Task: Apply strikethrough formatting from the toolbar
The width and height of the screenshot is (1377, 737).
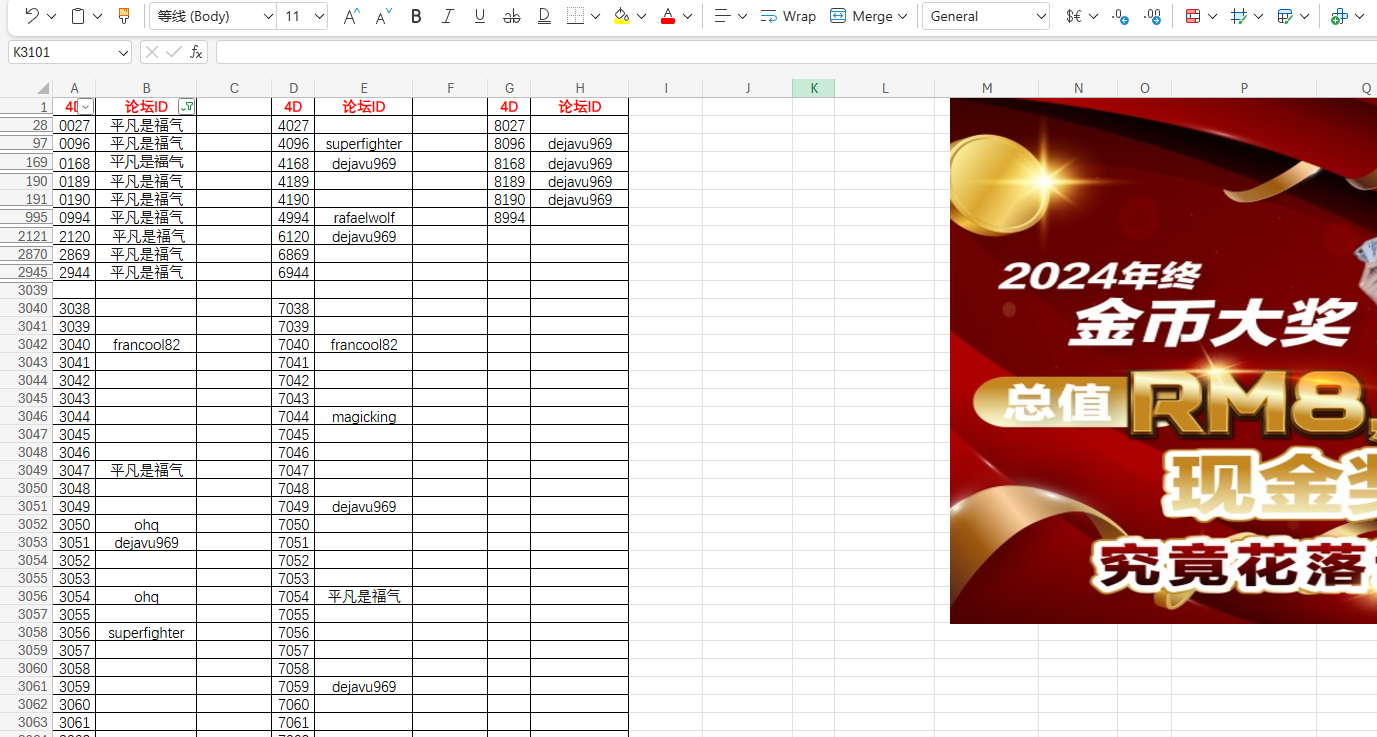Action: tap(512, 16)
